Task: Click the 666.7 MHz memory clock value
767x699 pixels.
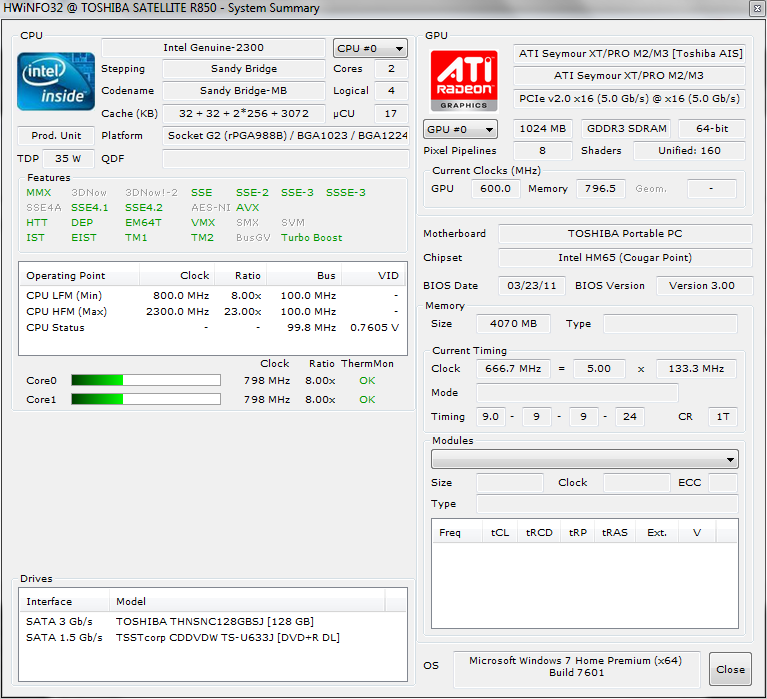Action: coord(513,369)
